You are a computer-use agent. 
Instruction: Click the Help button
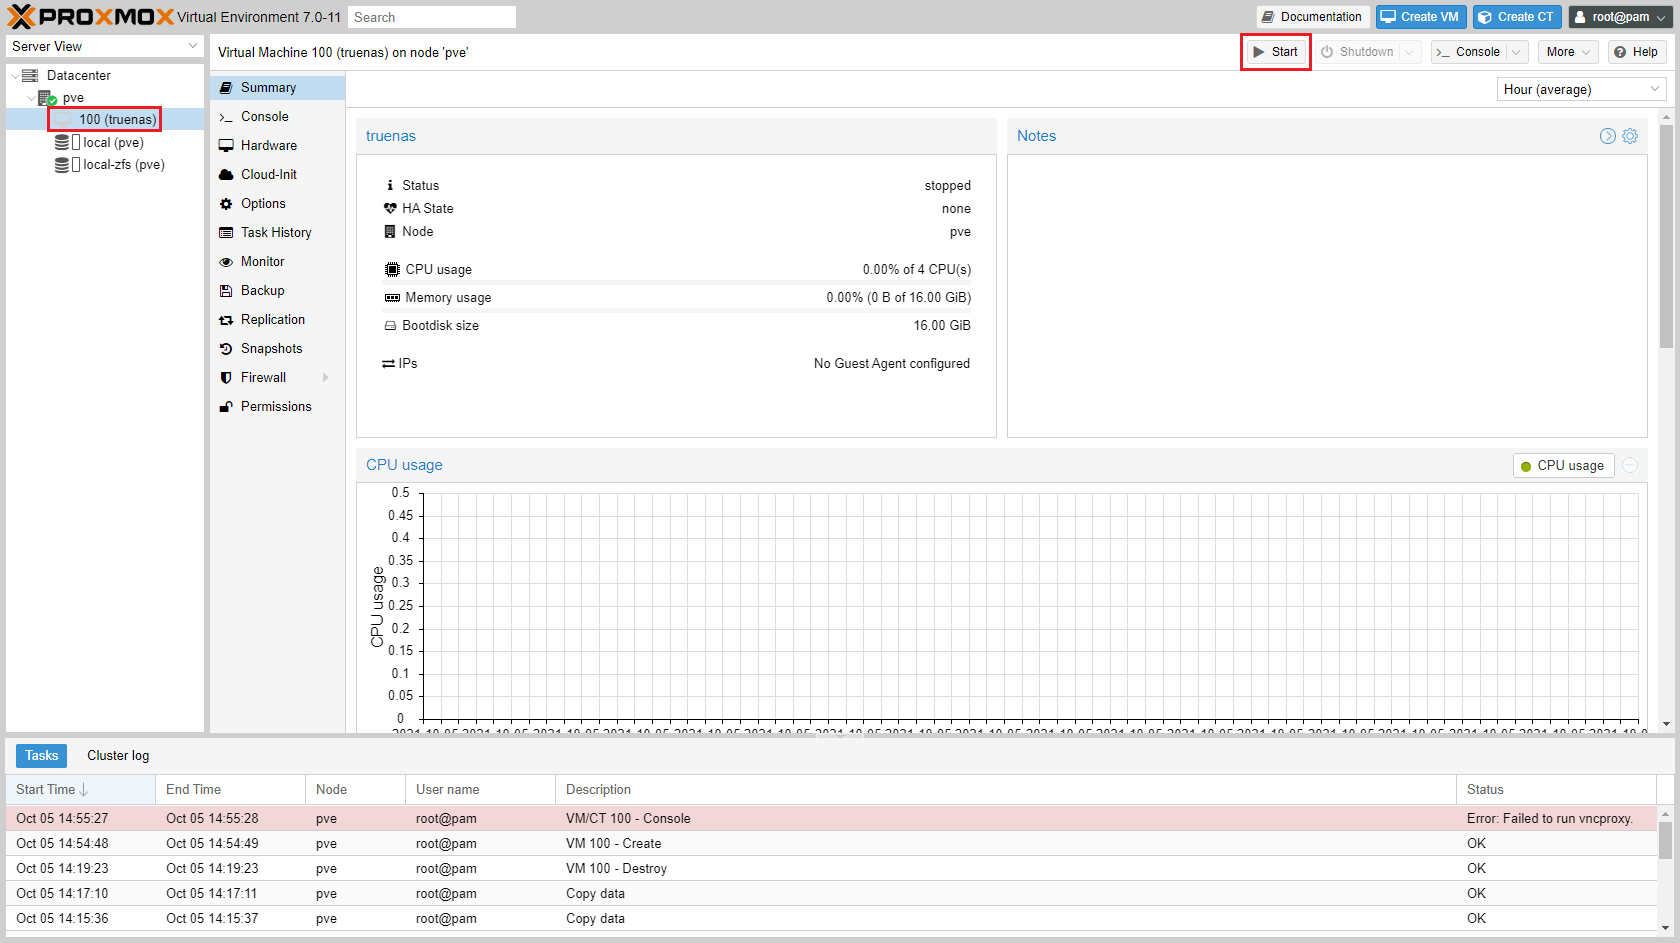pyautogui.click(x=1637, y=52)
